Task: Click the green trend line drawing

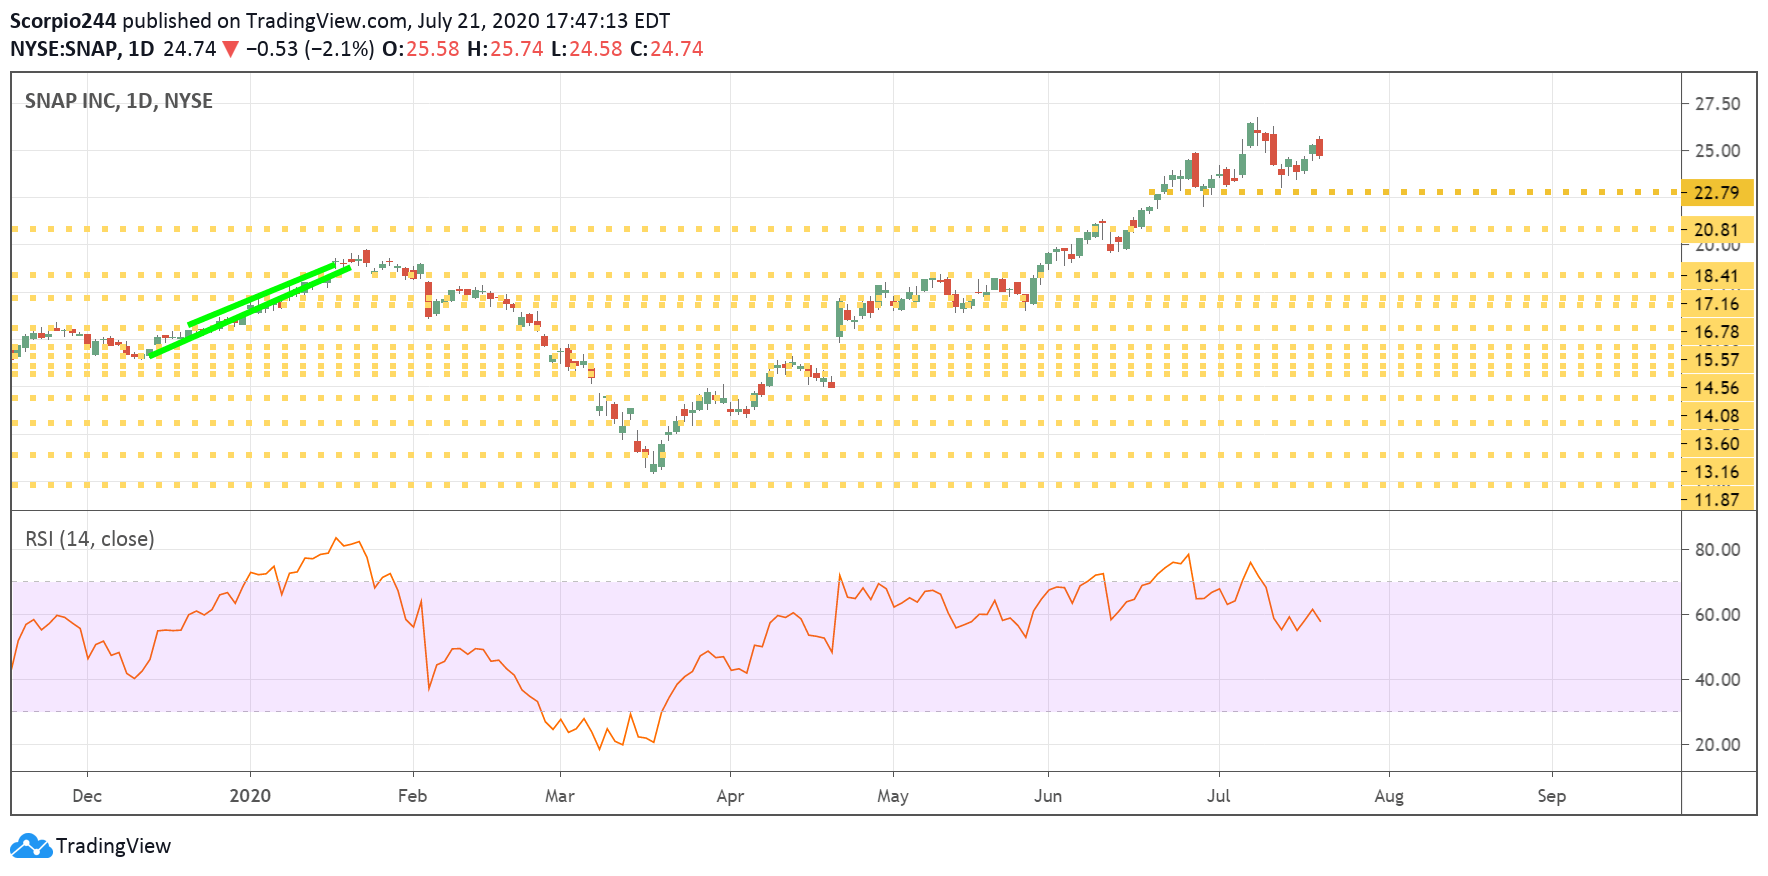Action: (x=250, y=308)
